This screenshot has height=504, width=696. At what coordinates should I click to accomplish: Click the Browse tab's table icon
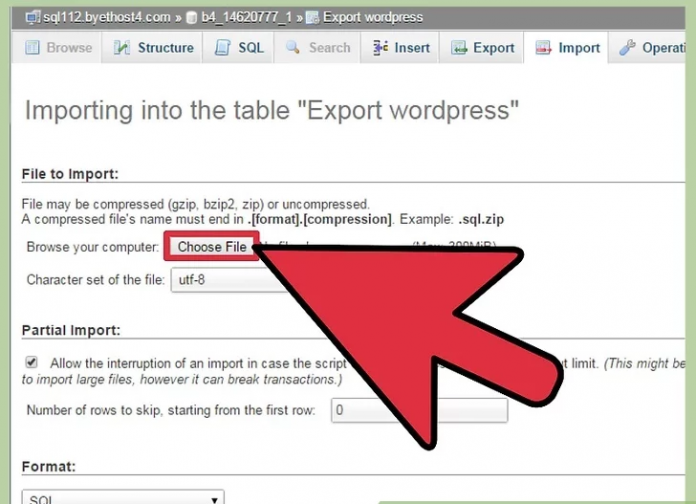pyautogui.click(x=32, y=47)
